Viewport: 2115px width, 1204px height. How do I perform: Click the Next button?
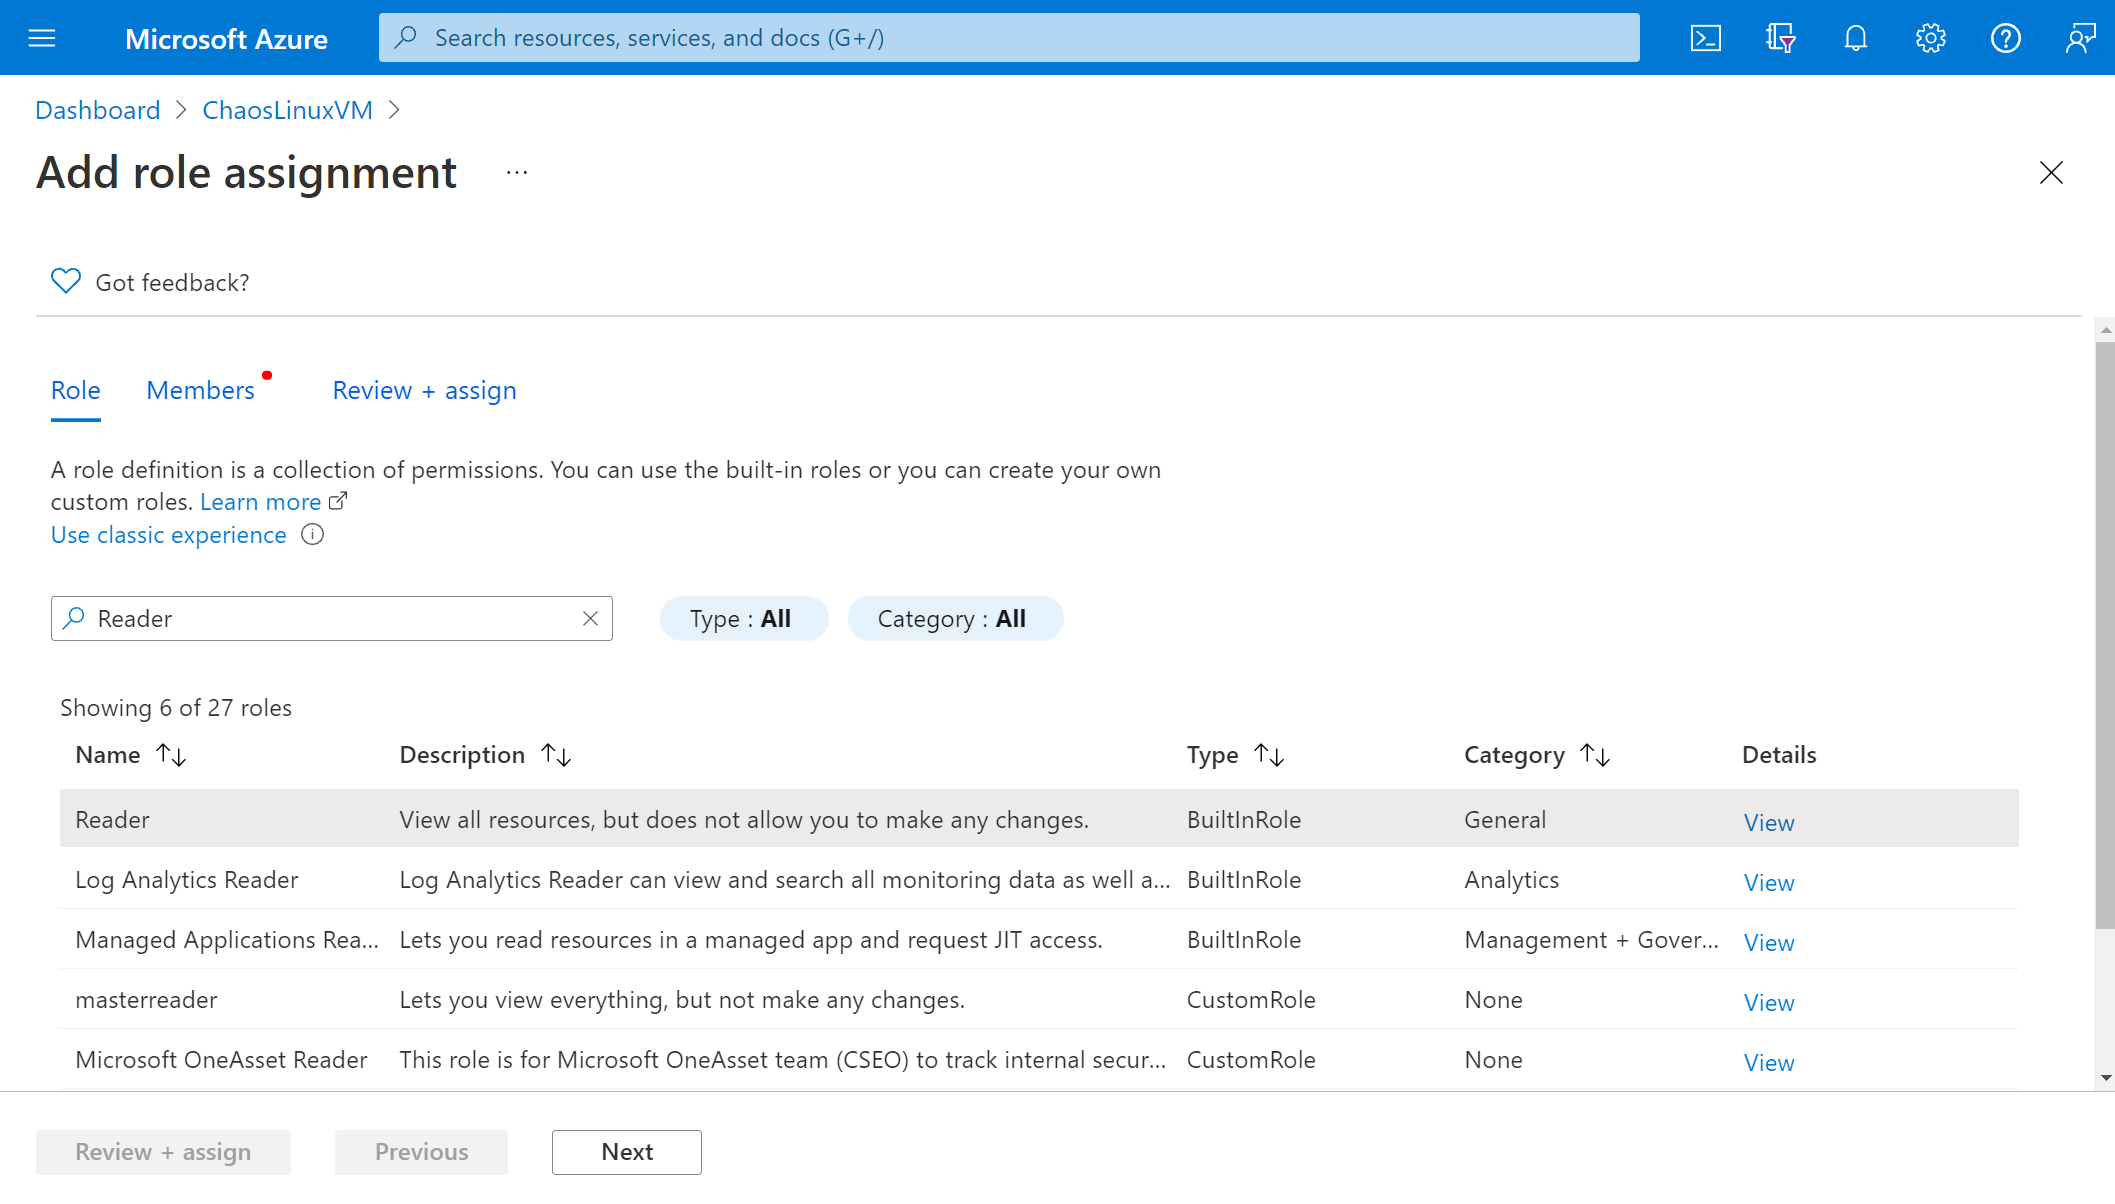[626, 1152]
